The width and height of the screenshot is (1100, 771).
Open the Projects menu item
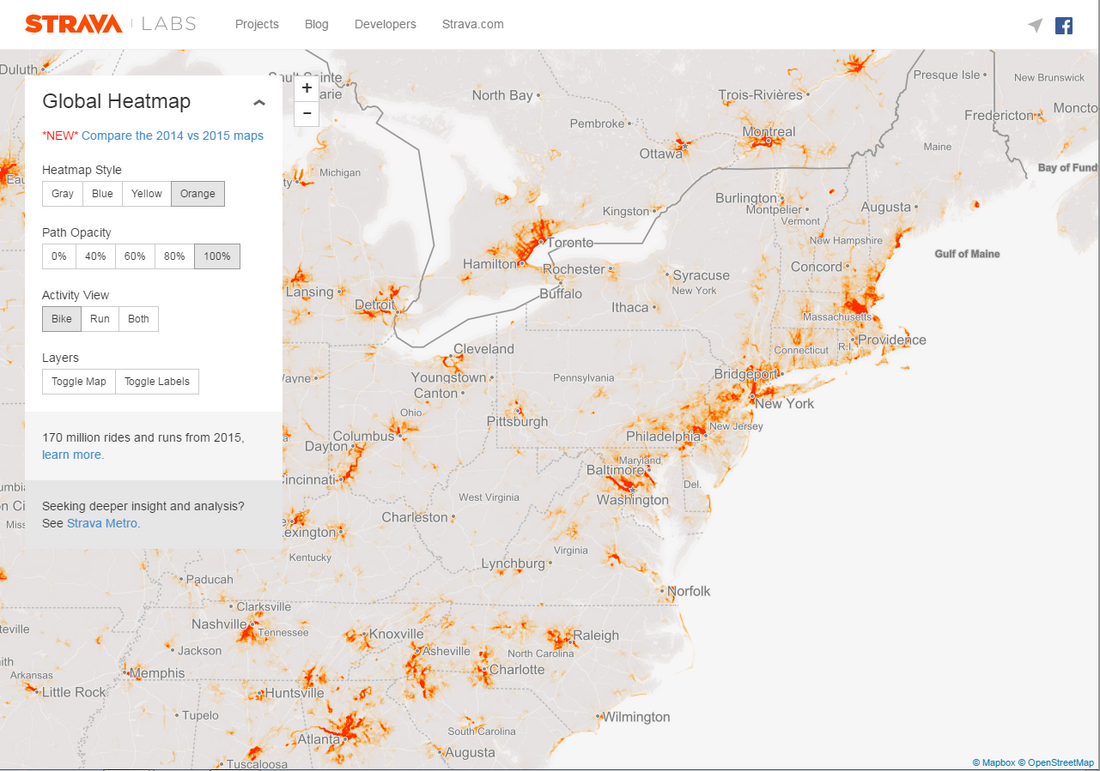(x=257, y=24)
